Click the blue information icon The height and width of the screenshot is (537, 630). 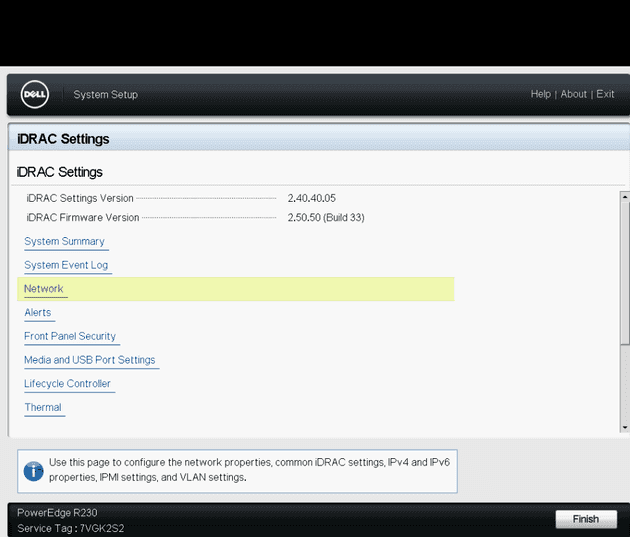point(34,470)
